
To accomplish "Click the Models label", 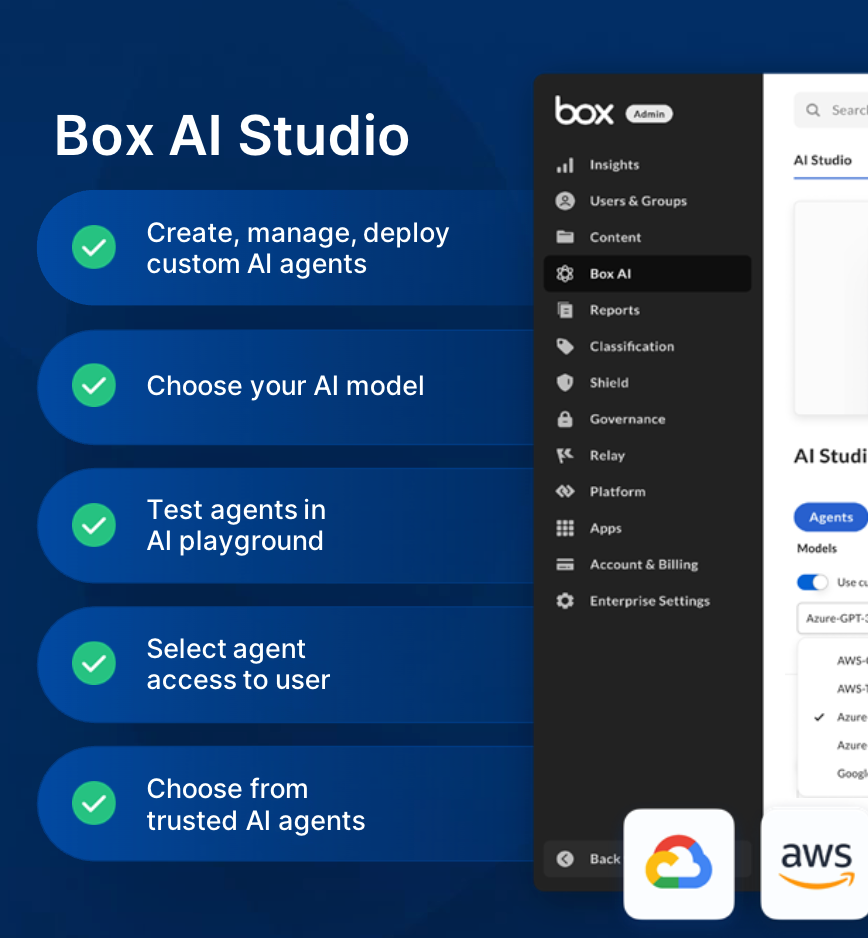I will click(x=817, y=549).
